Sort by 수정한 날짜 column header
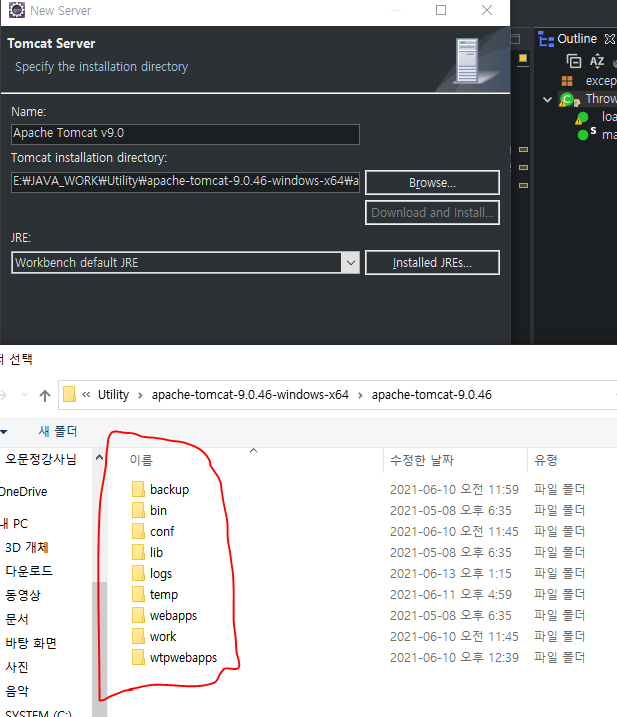Image resolution: width=617 pixels, height=717 pixels. [x=422, y=460]
